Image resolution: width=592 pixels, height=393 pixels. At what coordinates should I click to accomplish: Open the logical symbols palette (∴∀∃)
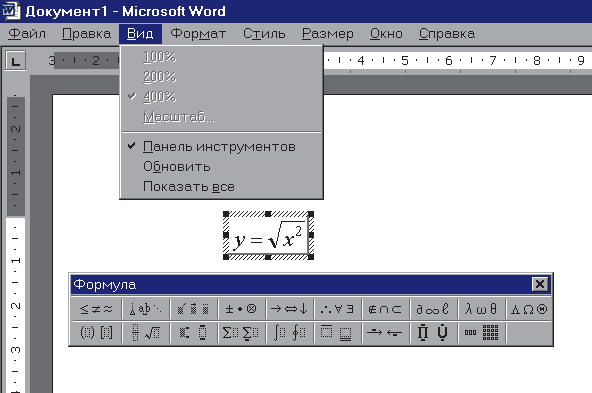pyautogui.click(x=337, y=309)
